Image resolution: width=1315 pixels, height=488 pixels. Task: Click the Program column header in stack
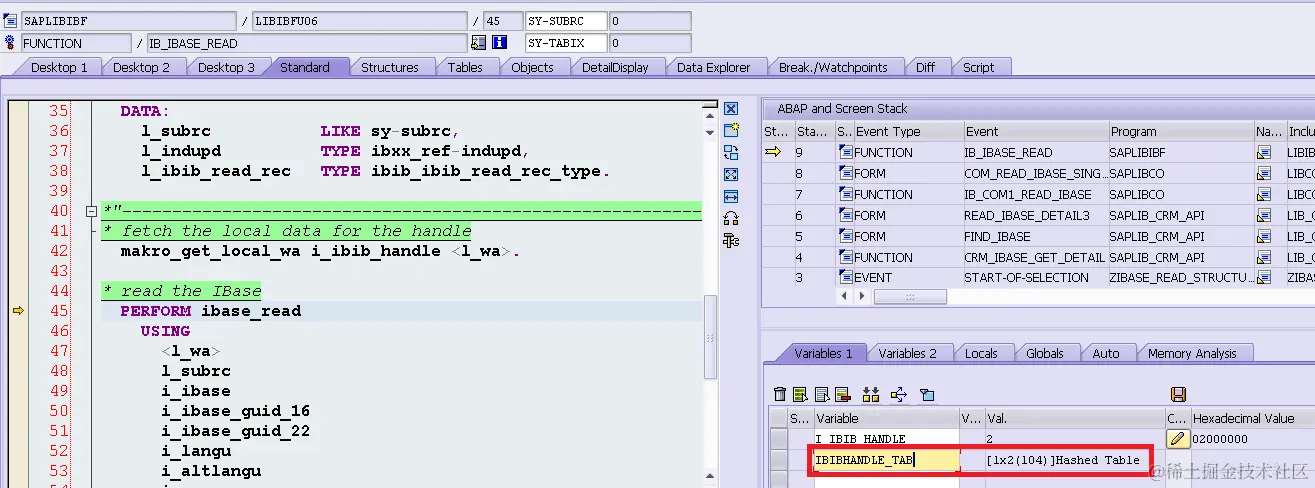click(x=1181, y=131)
